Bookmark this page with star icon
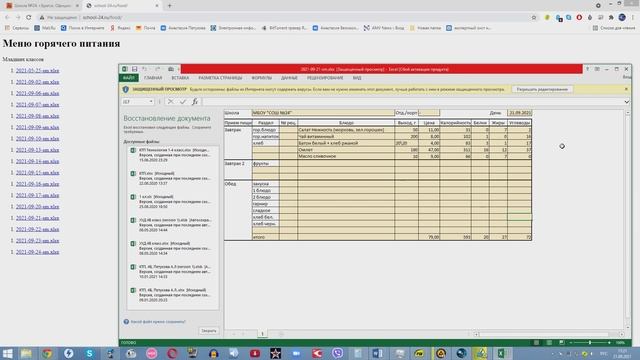This screenshot has width=640, height=360. pos(533,17)
